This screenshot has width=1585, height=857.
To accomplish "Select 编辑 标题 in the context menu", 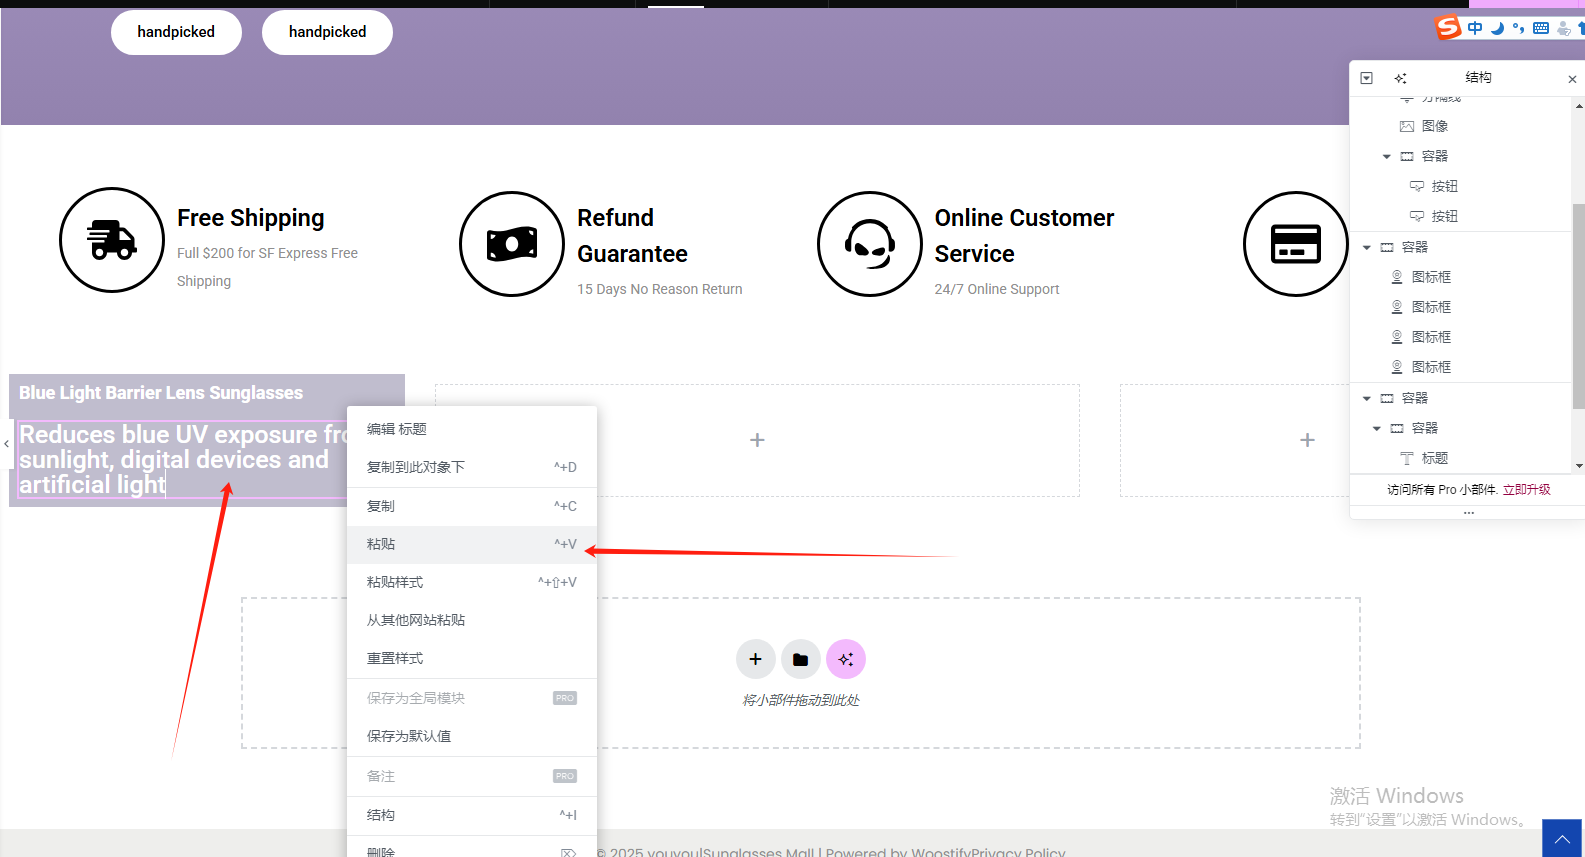I will tap(472, 429).
